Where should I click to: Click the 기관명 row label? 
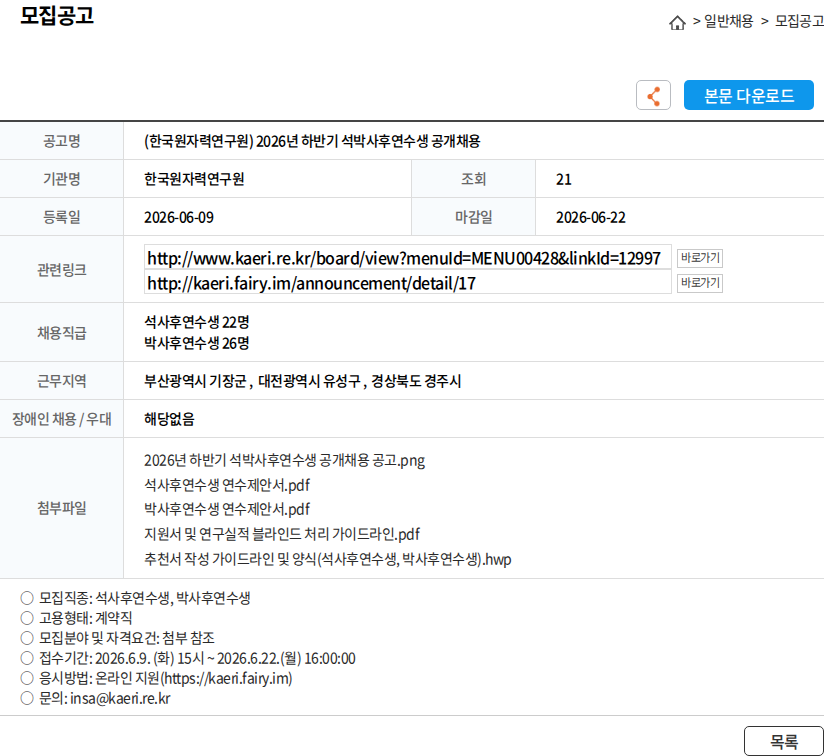click(61, 179)
